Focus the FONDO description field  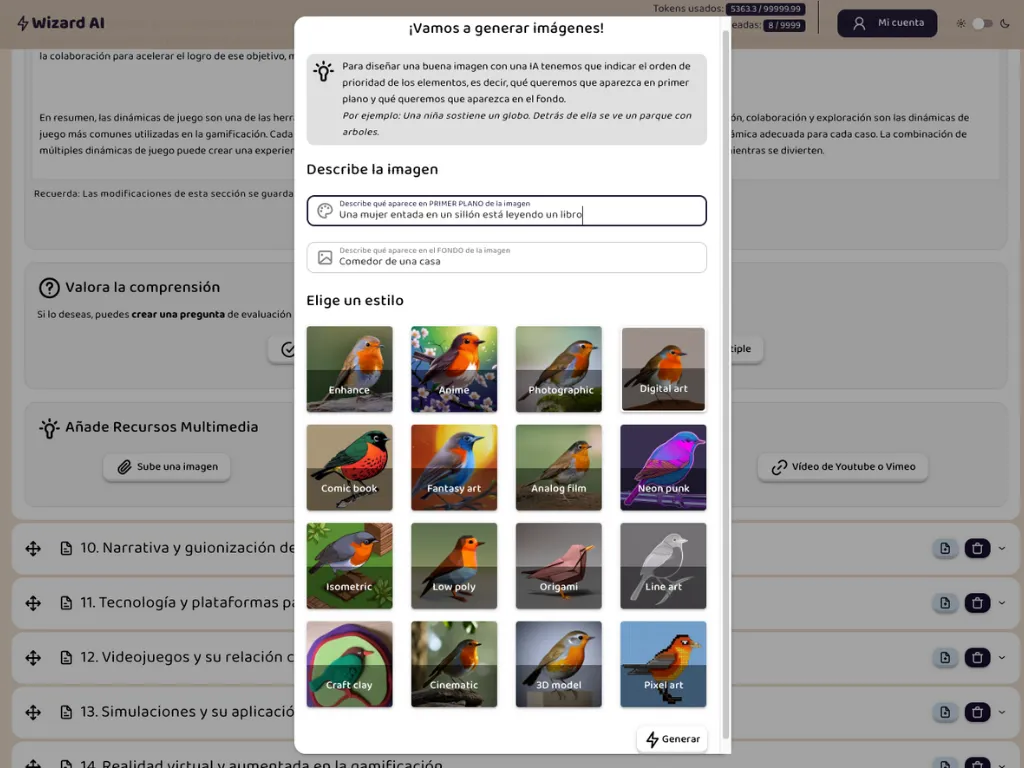click(x=506, y=257)
